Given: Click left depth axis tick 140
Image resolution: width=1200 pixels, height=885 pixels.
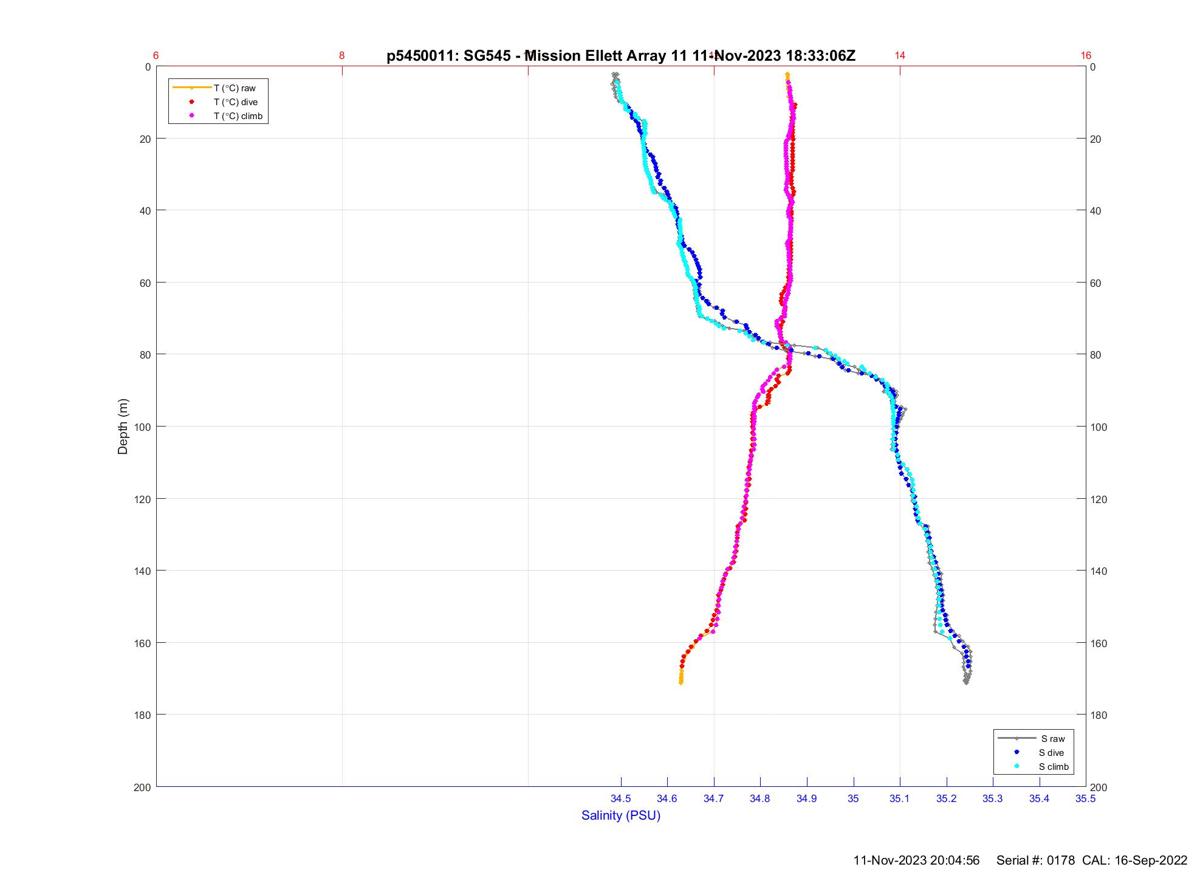Looking at the screenshot, I should 142,571.
